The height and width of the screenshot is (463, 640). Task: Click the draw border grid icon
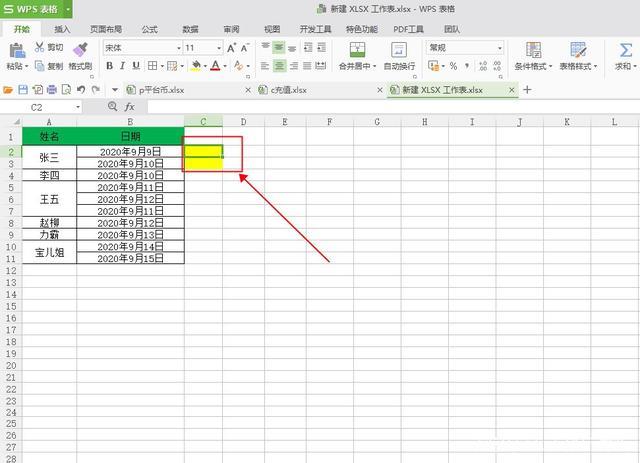[172, 66]
